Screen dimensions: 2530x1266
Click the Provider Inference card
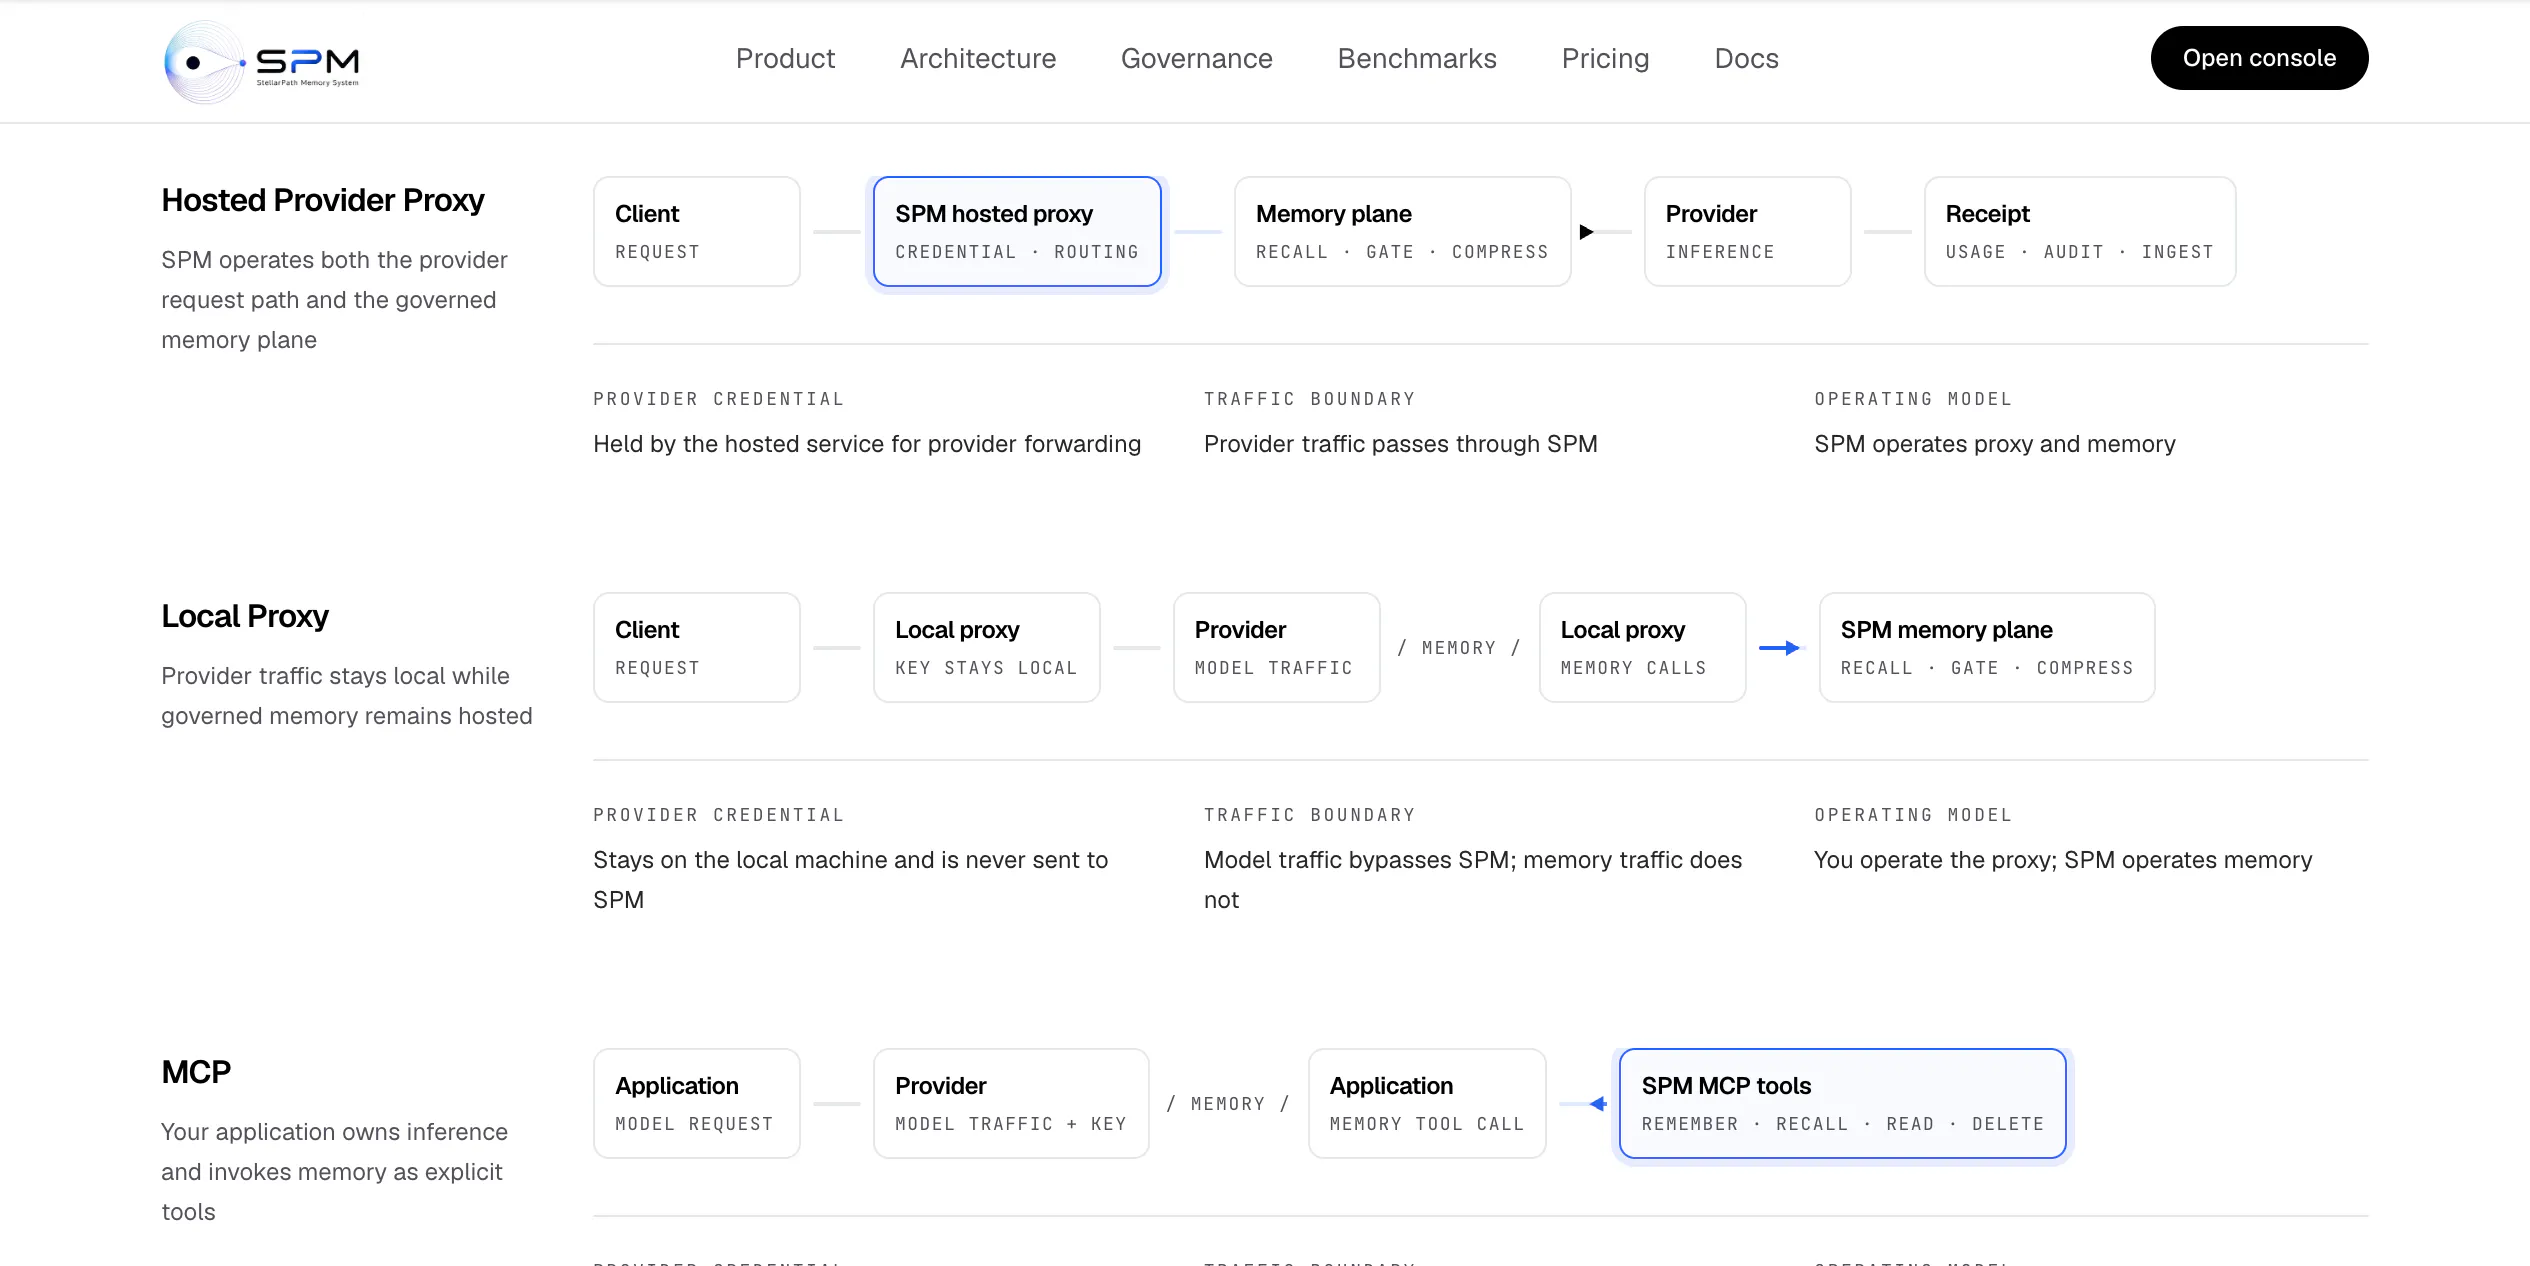pos(1747,232)
